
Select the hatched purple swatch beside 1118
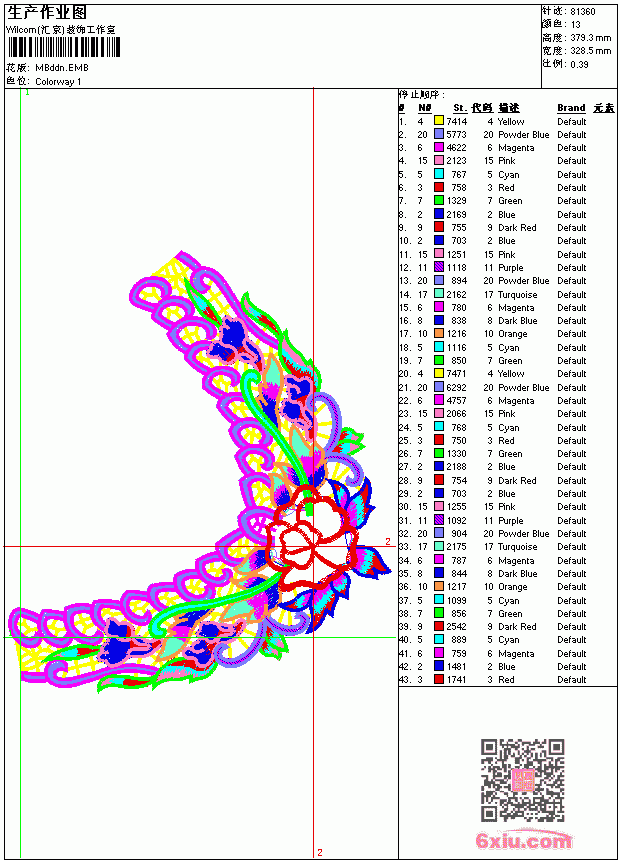pos(439,267)
